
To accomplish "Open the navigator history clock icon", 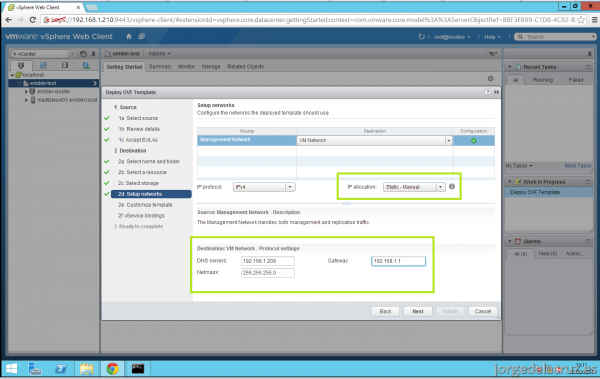I will [x=83, y=54].
